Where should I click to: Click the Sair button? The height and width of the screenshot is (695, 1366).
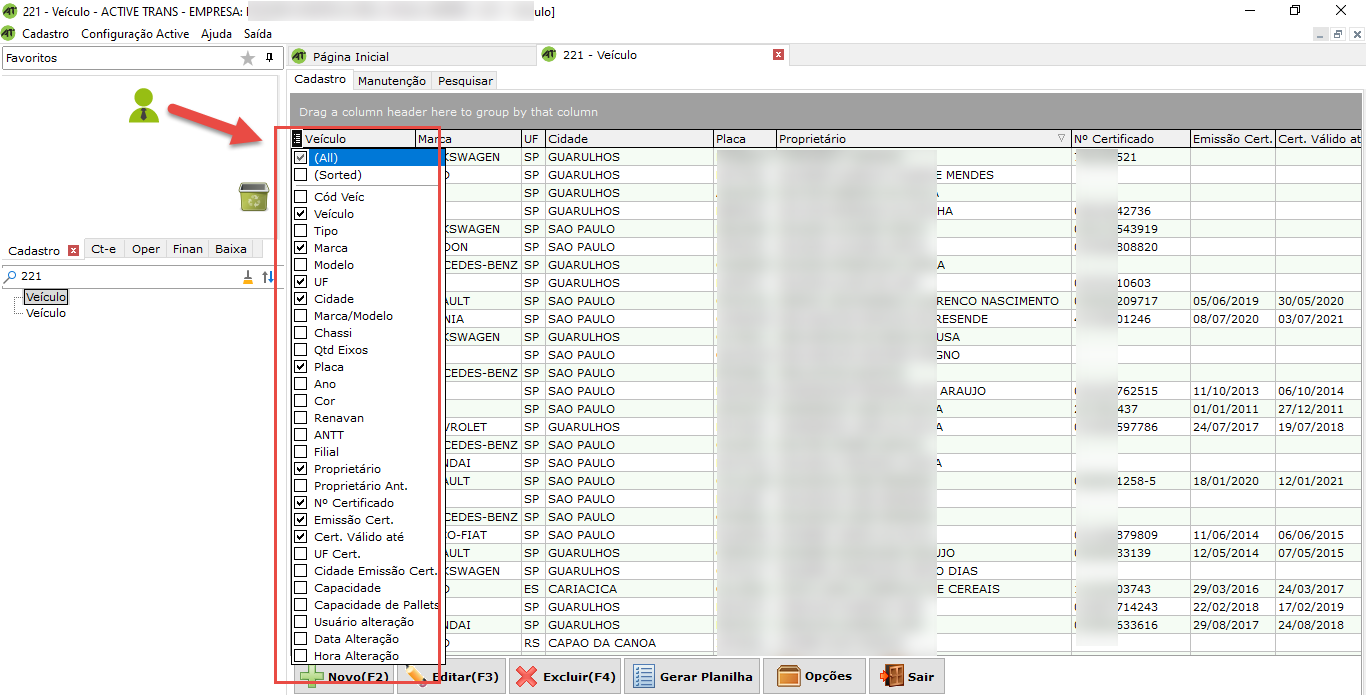pos(907,676)
